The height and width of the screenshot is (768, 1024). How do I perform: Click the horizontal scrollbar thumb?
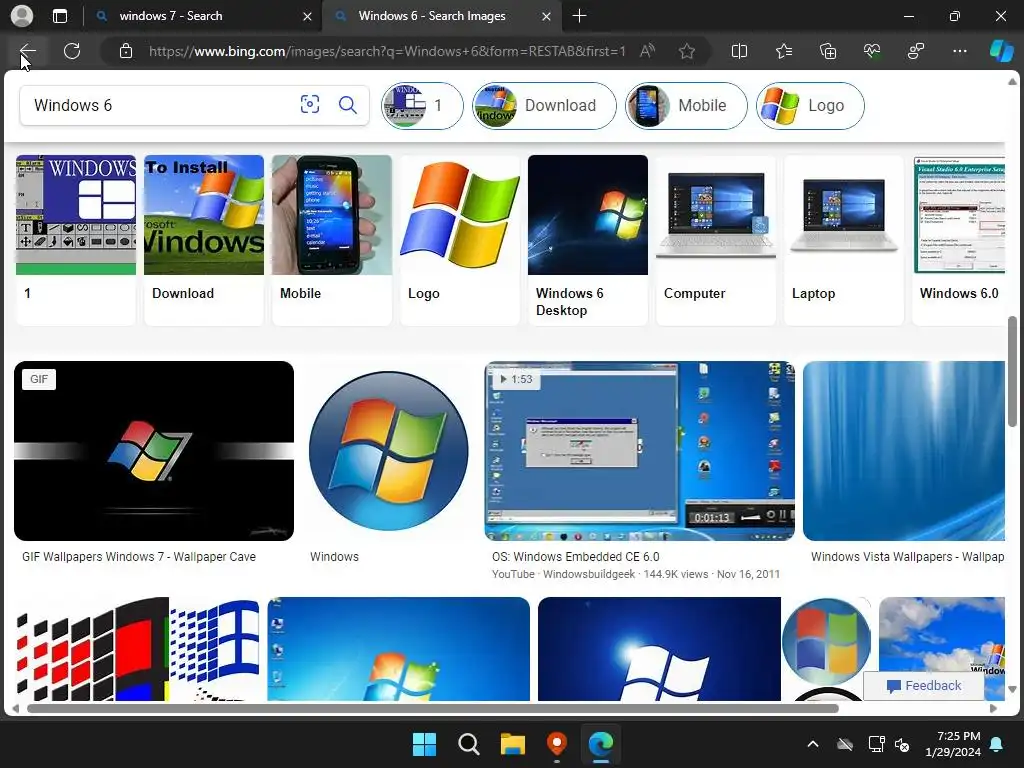[432, 708]
